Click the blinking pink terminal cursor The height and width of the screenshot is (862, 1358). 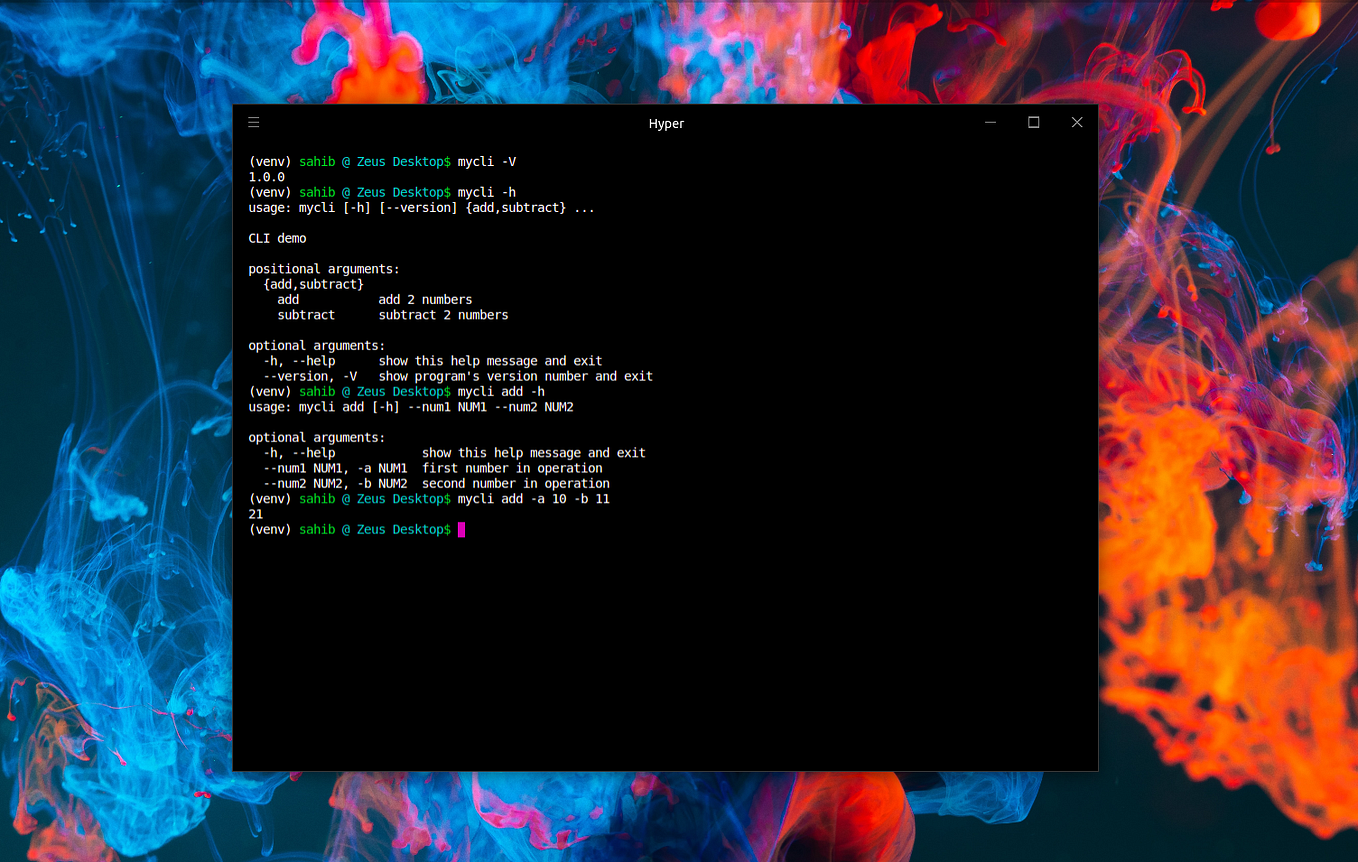461,529
